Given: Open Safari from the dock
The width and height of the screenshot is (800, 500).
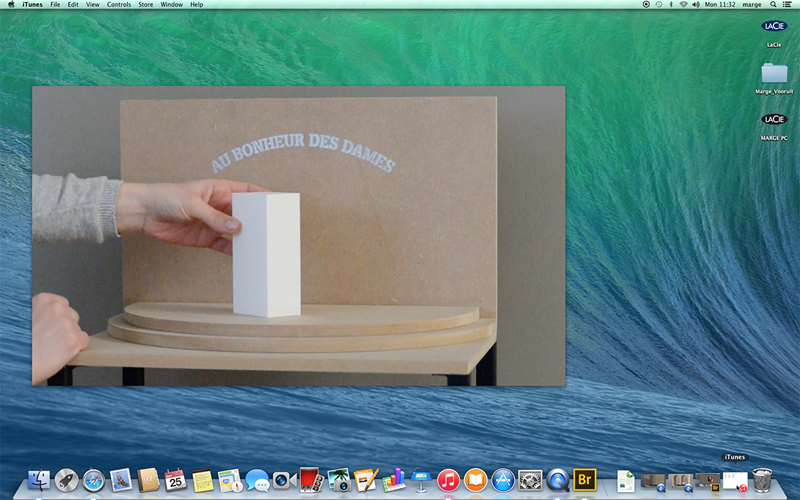Looking at the screenshot, I should (x=94, y=480).
